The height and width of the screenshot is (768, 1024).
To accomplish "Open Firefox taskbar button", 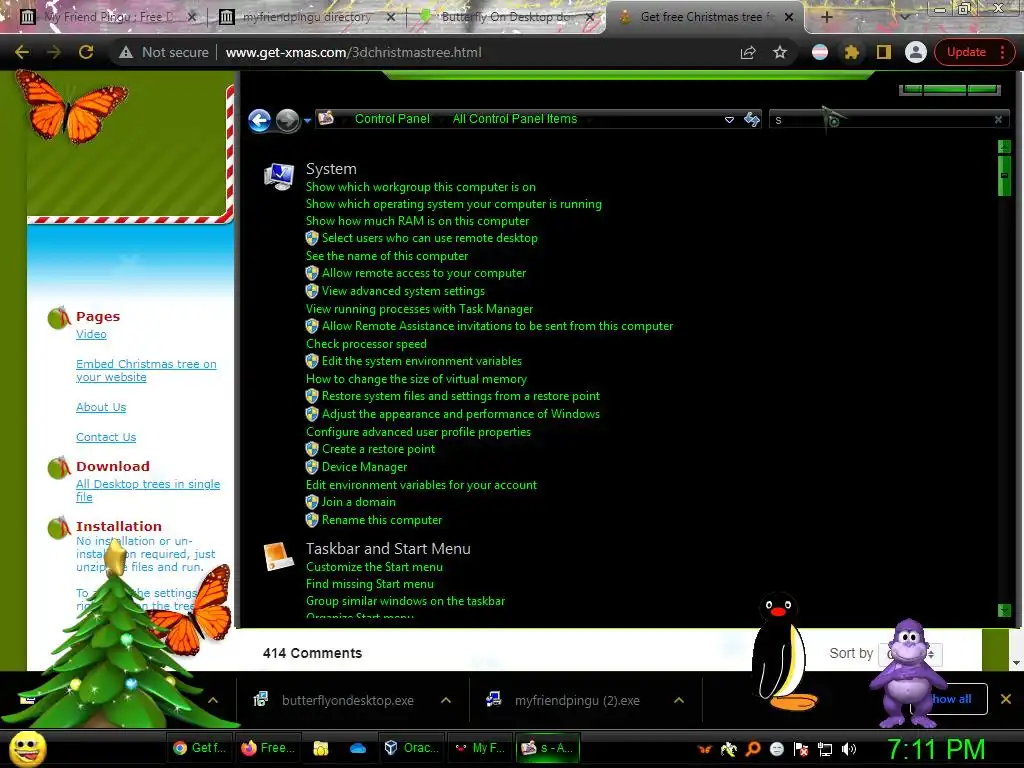I will point(267,748).
